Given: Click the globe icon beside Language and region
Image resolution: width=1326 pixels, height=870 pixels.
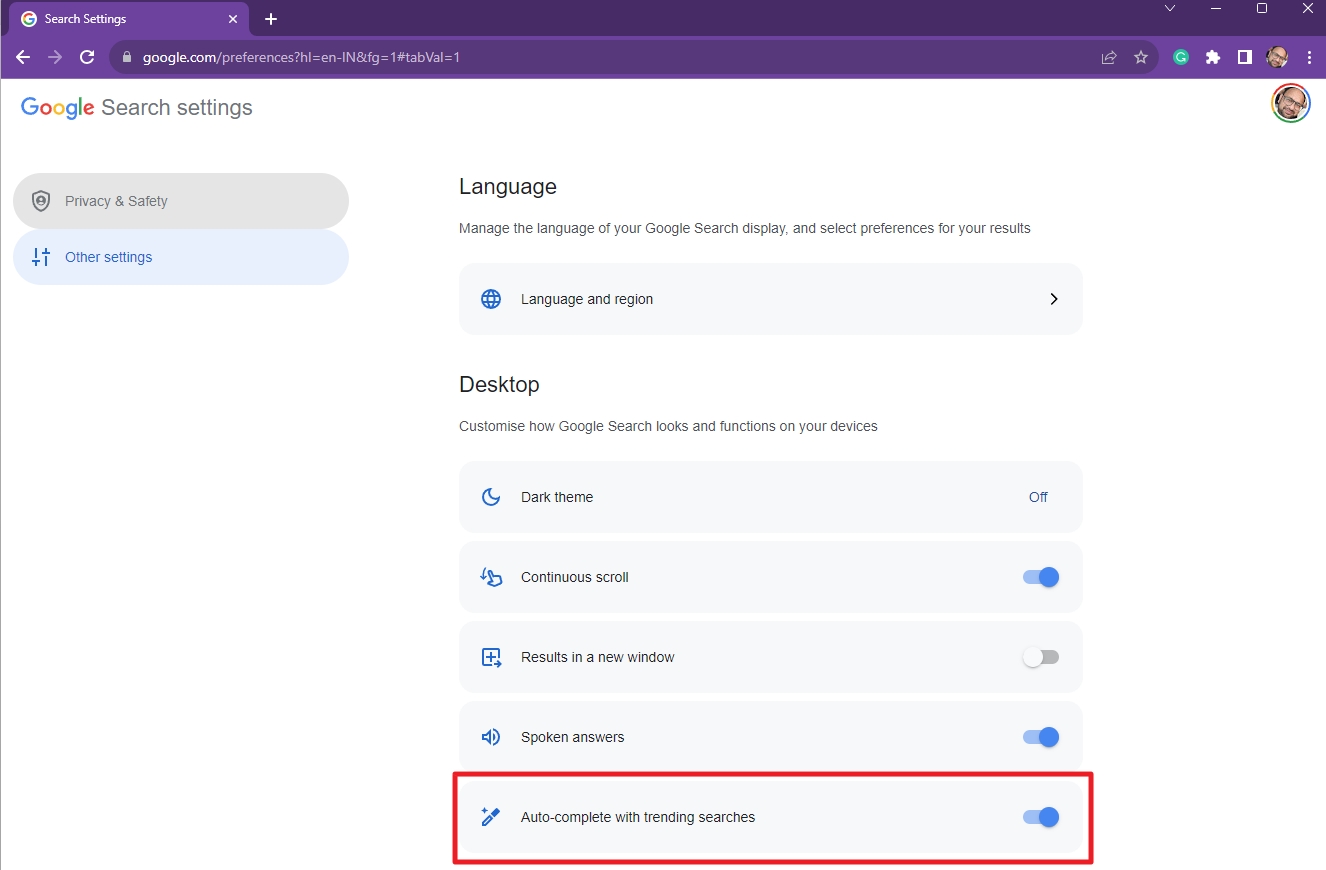Looking at the screenshot, I should click(x=491, y=298).
